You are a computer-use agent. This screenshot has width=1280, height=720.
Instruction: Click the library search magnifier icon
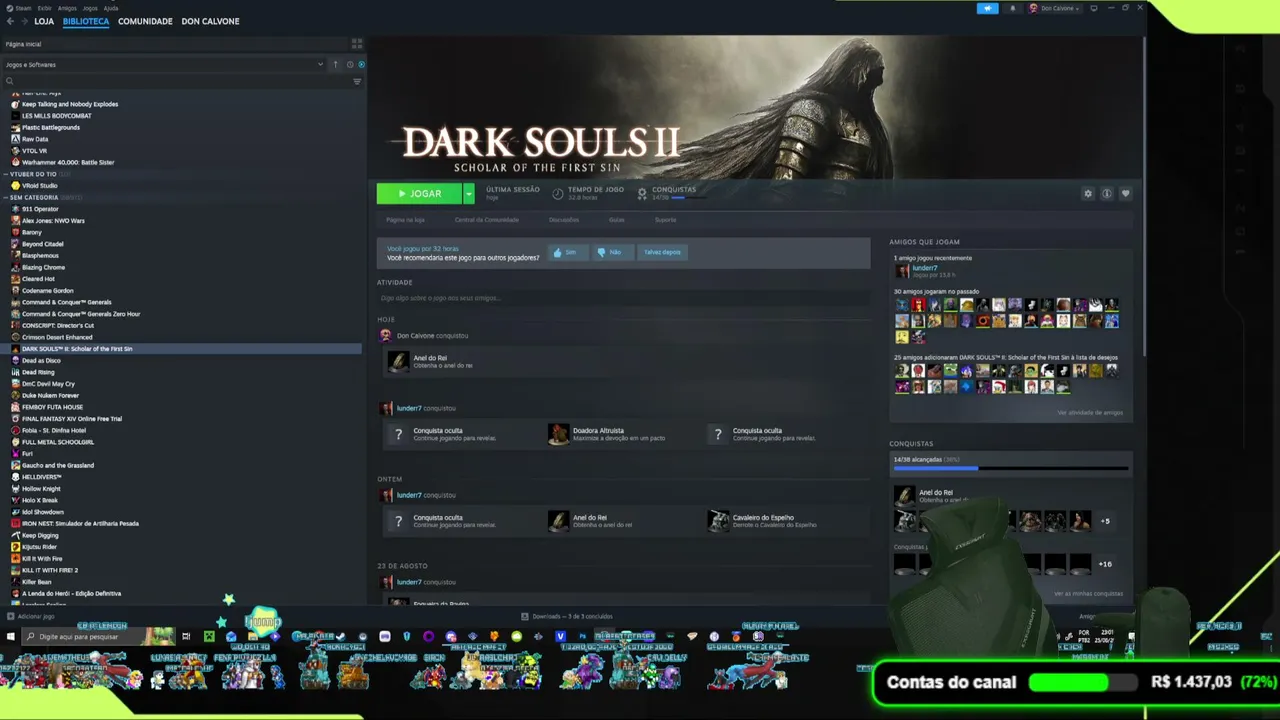click(10, 81)
